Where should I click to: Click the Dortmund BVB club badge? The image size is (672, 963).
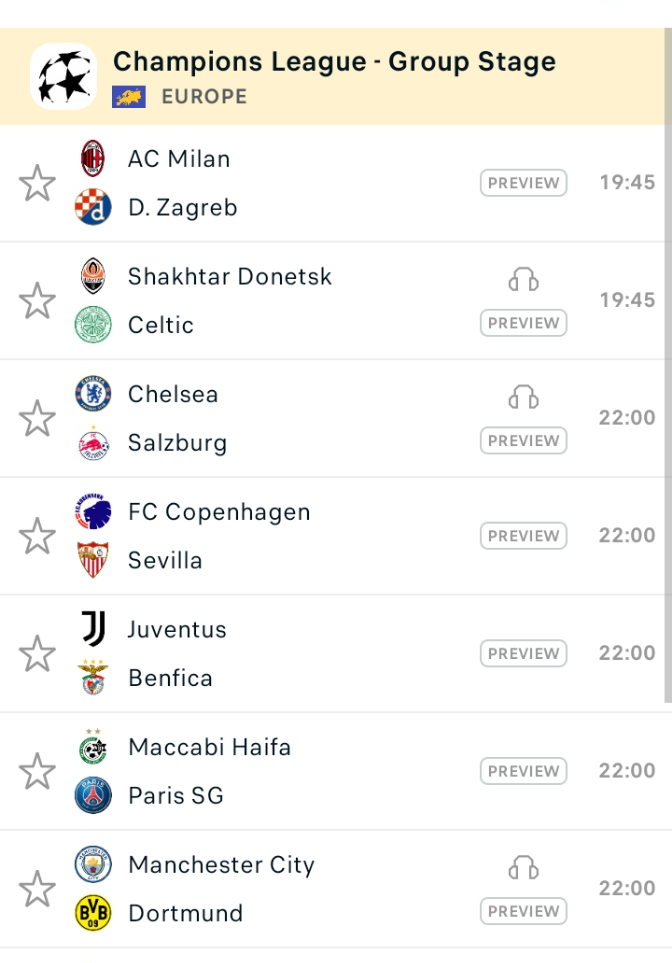pyautogui.click(x=93, y=913)
